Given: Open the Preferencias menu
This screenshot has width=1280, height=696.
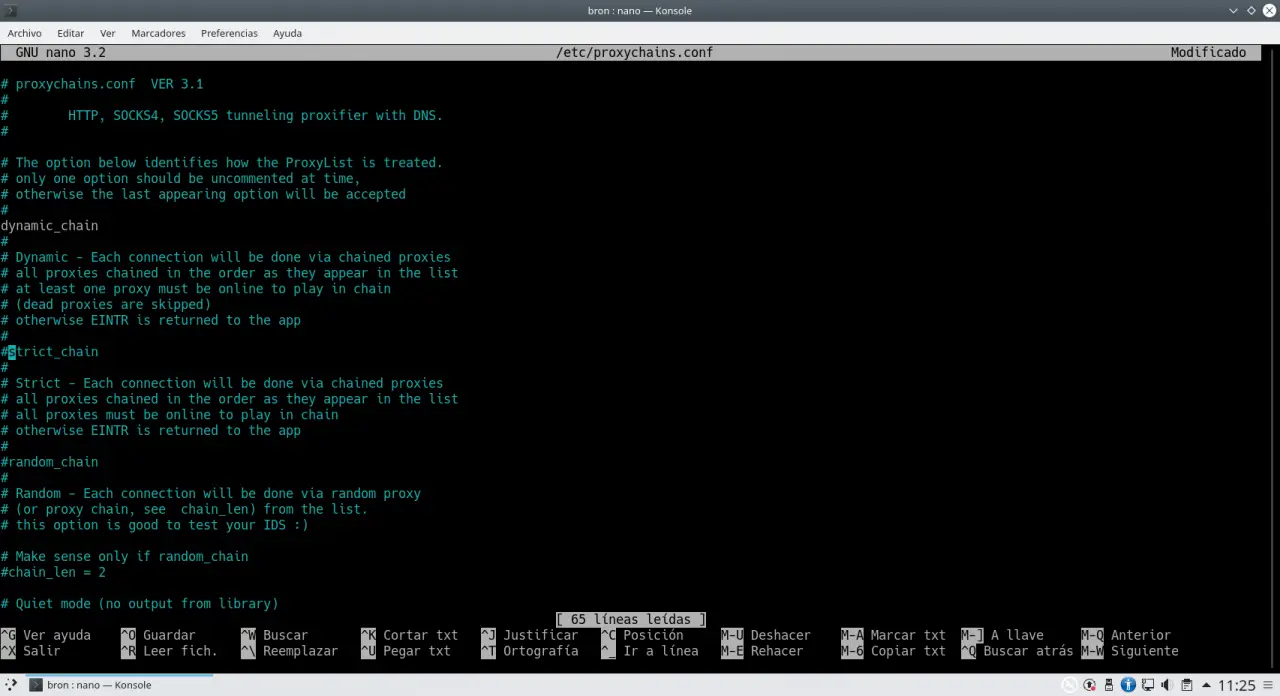Looking at the screenshot, I should pyautogui.click(x=229, y=33).
